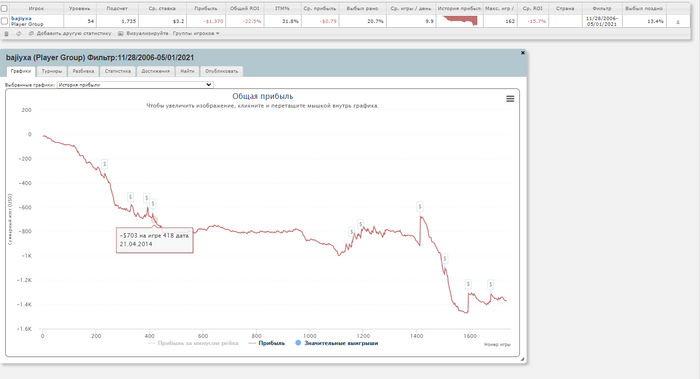Click the $ marker near game 1500
Viewport: 700px width, 379px height.
click(x=445, y=258)
